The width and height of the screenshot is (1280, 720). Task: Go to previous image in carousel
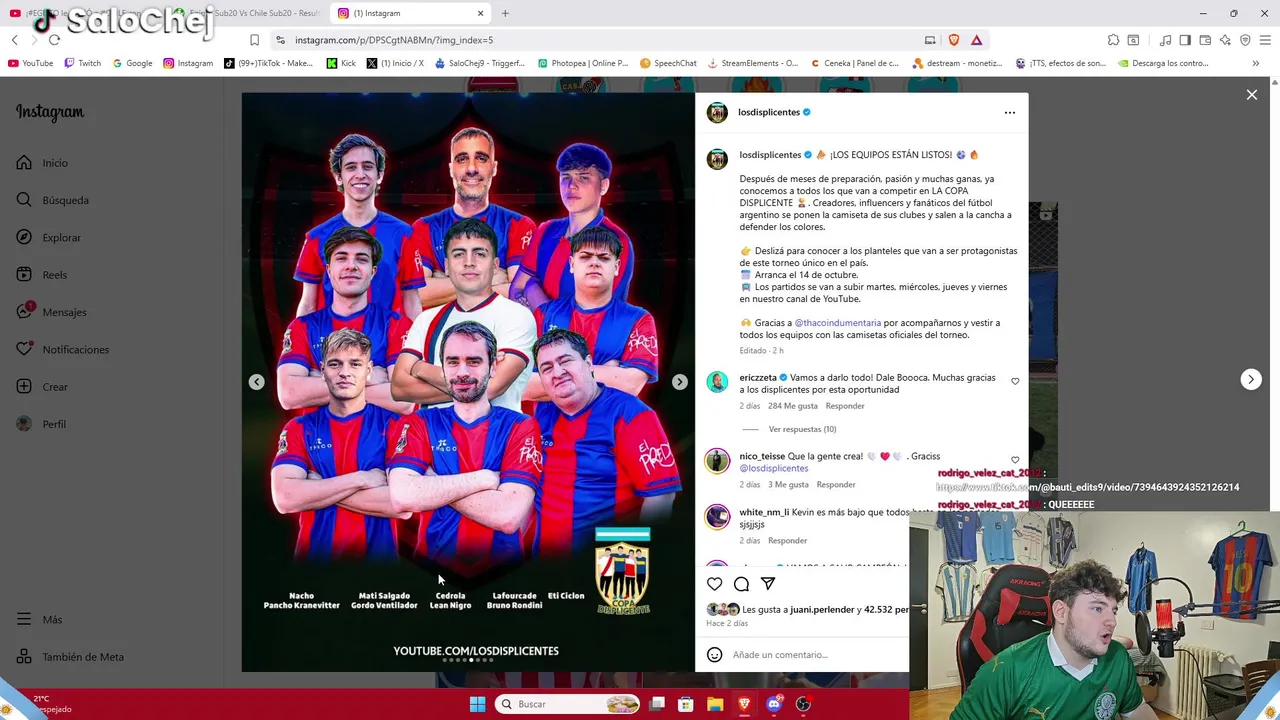point(257,382)
